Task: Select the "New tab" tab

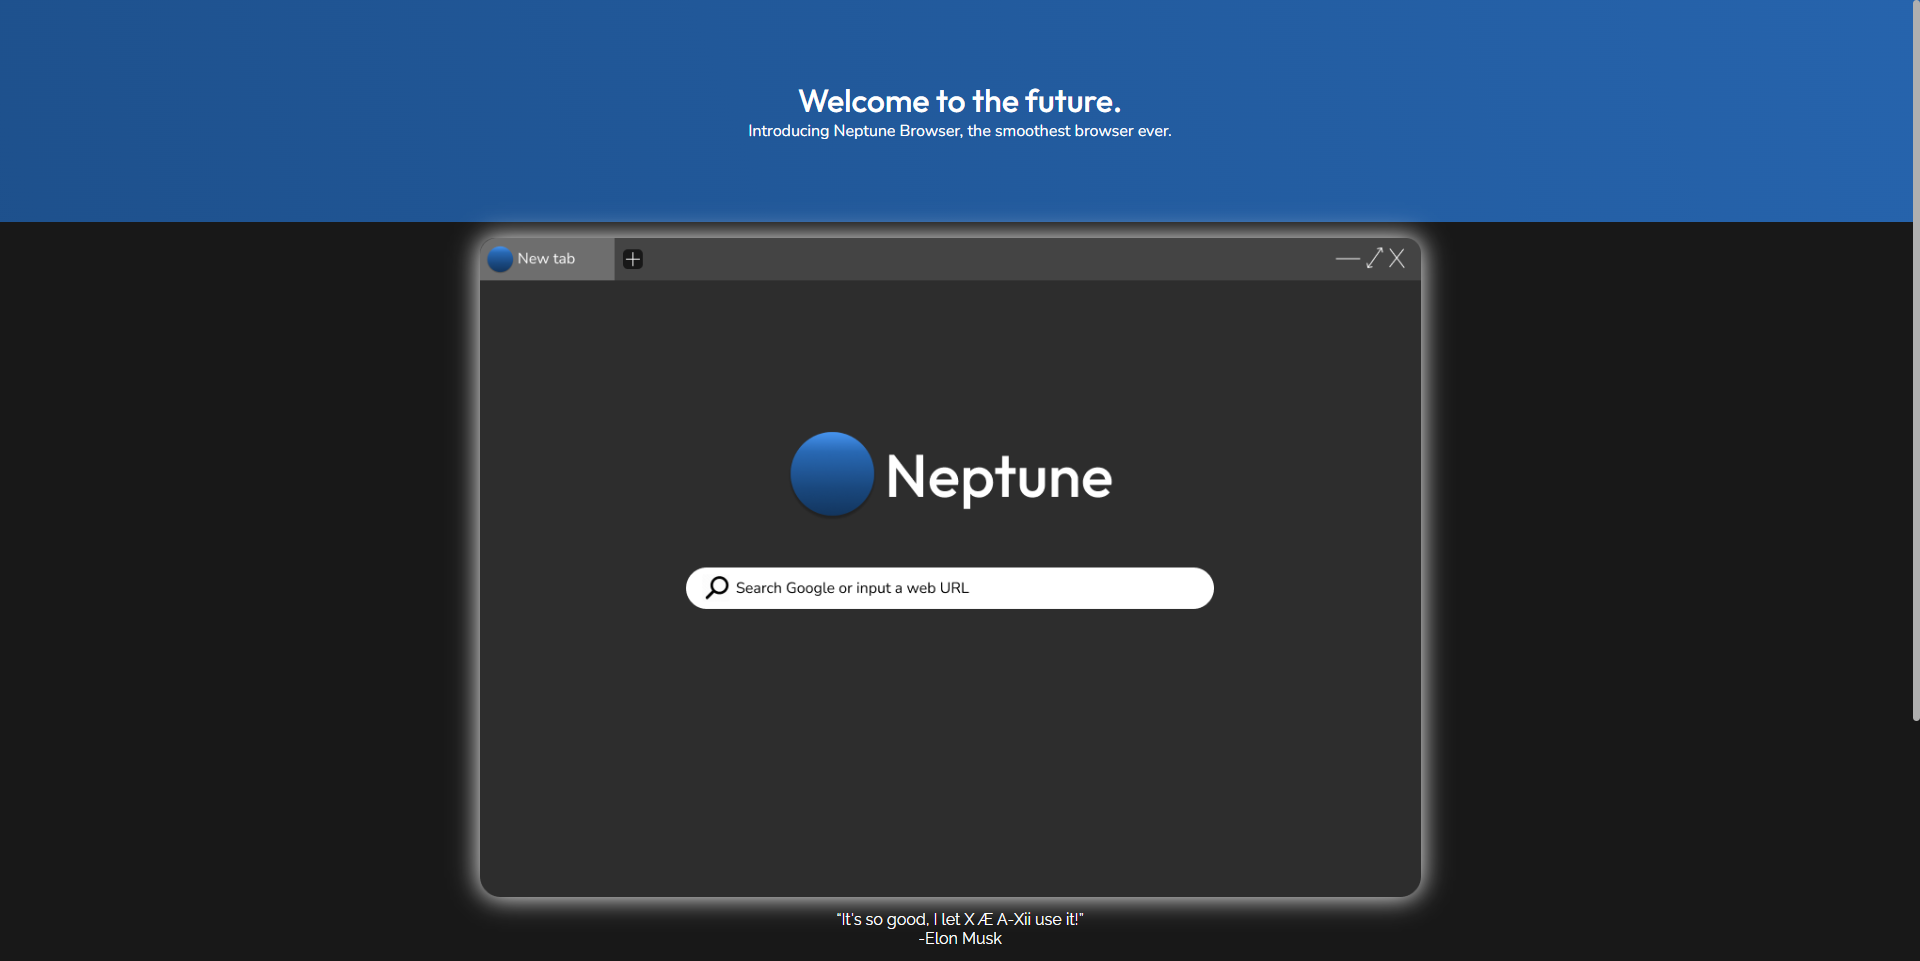Action: 546,258
